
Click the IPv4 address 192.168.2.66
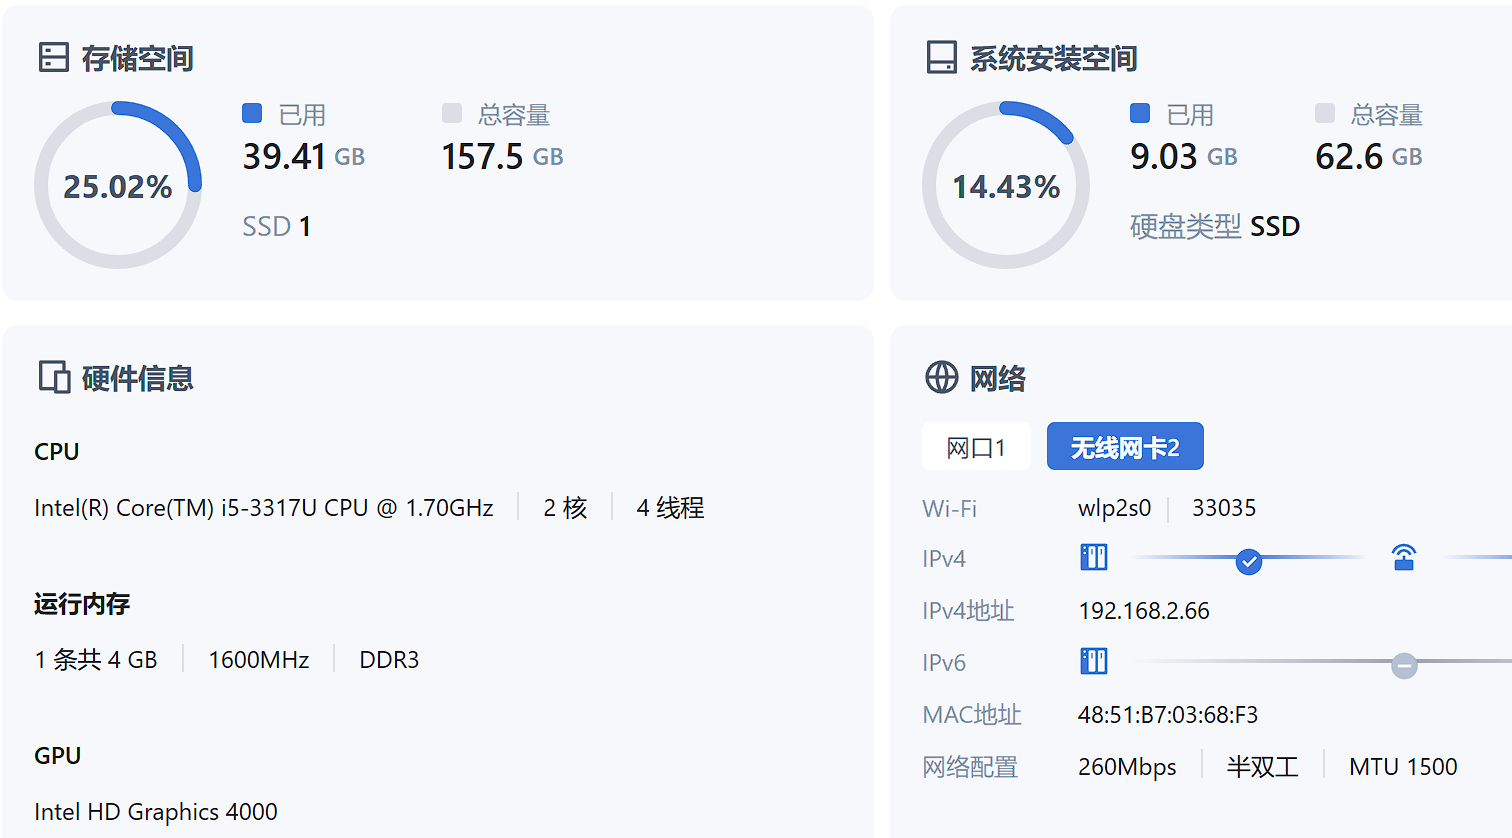(1144, 611)
